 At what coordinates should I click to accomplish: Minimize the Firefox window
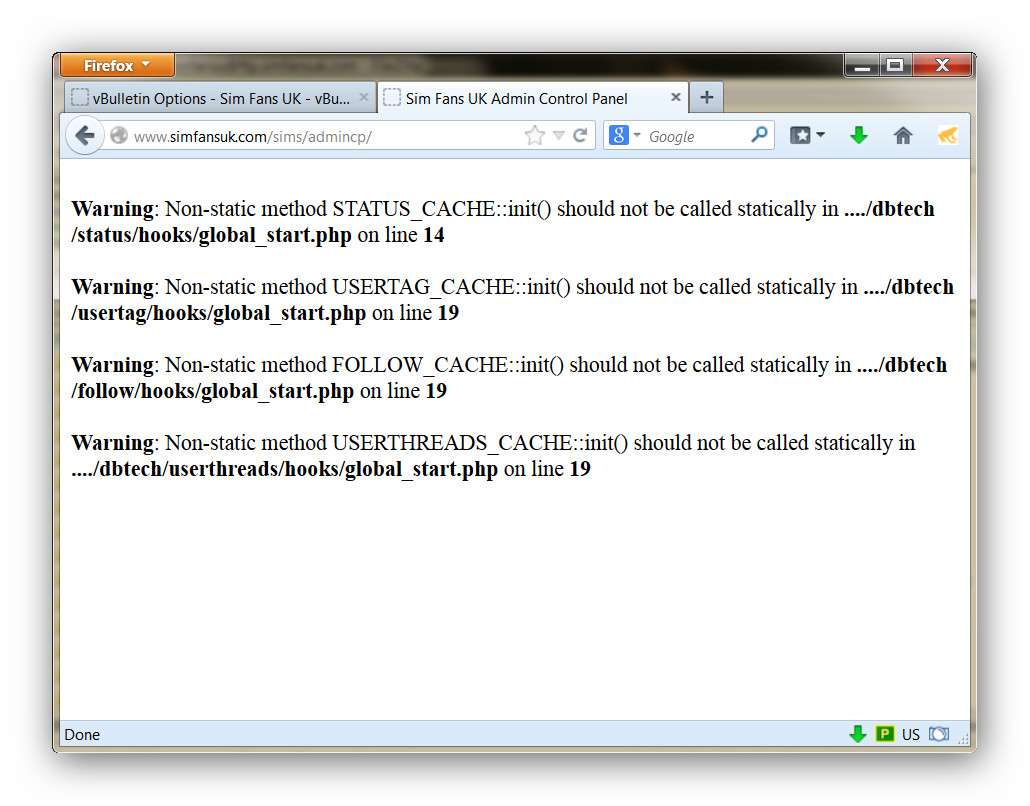(862, 65)
